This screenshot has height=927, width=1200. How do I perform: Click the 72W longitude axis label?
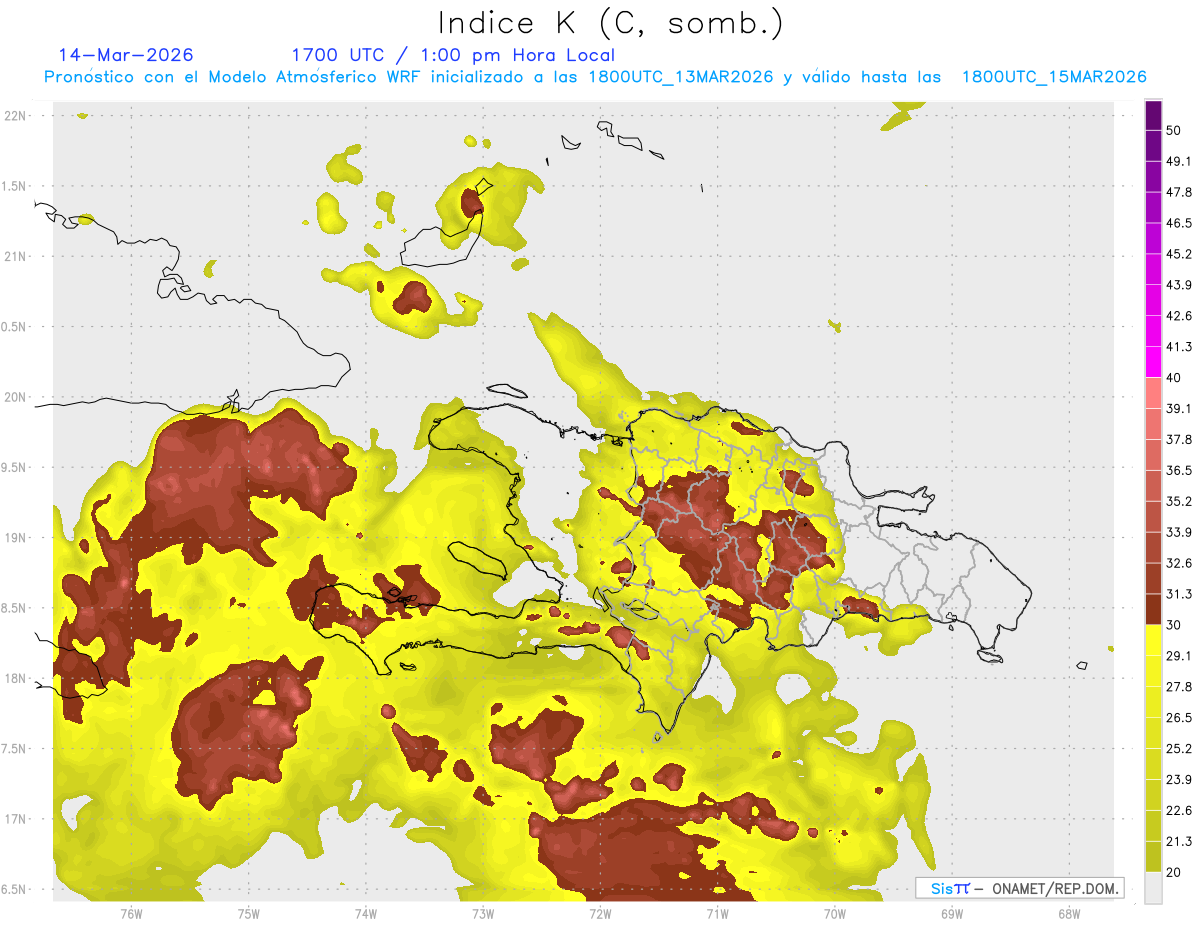[x=599, y=913]
